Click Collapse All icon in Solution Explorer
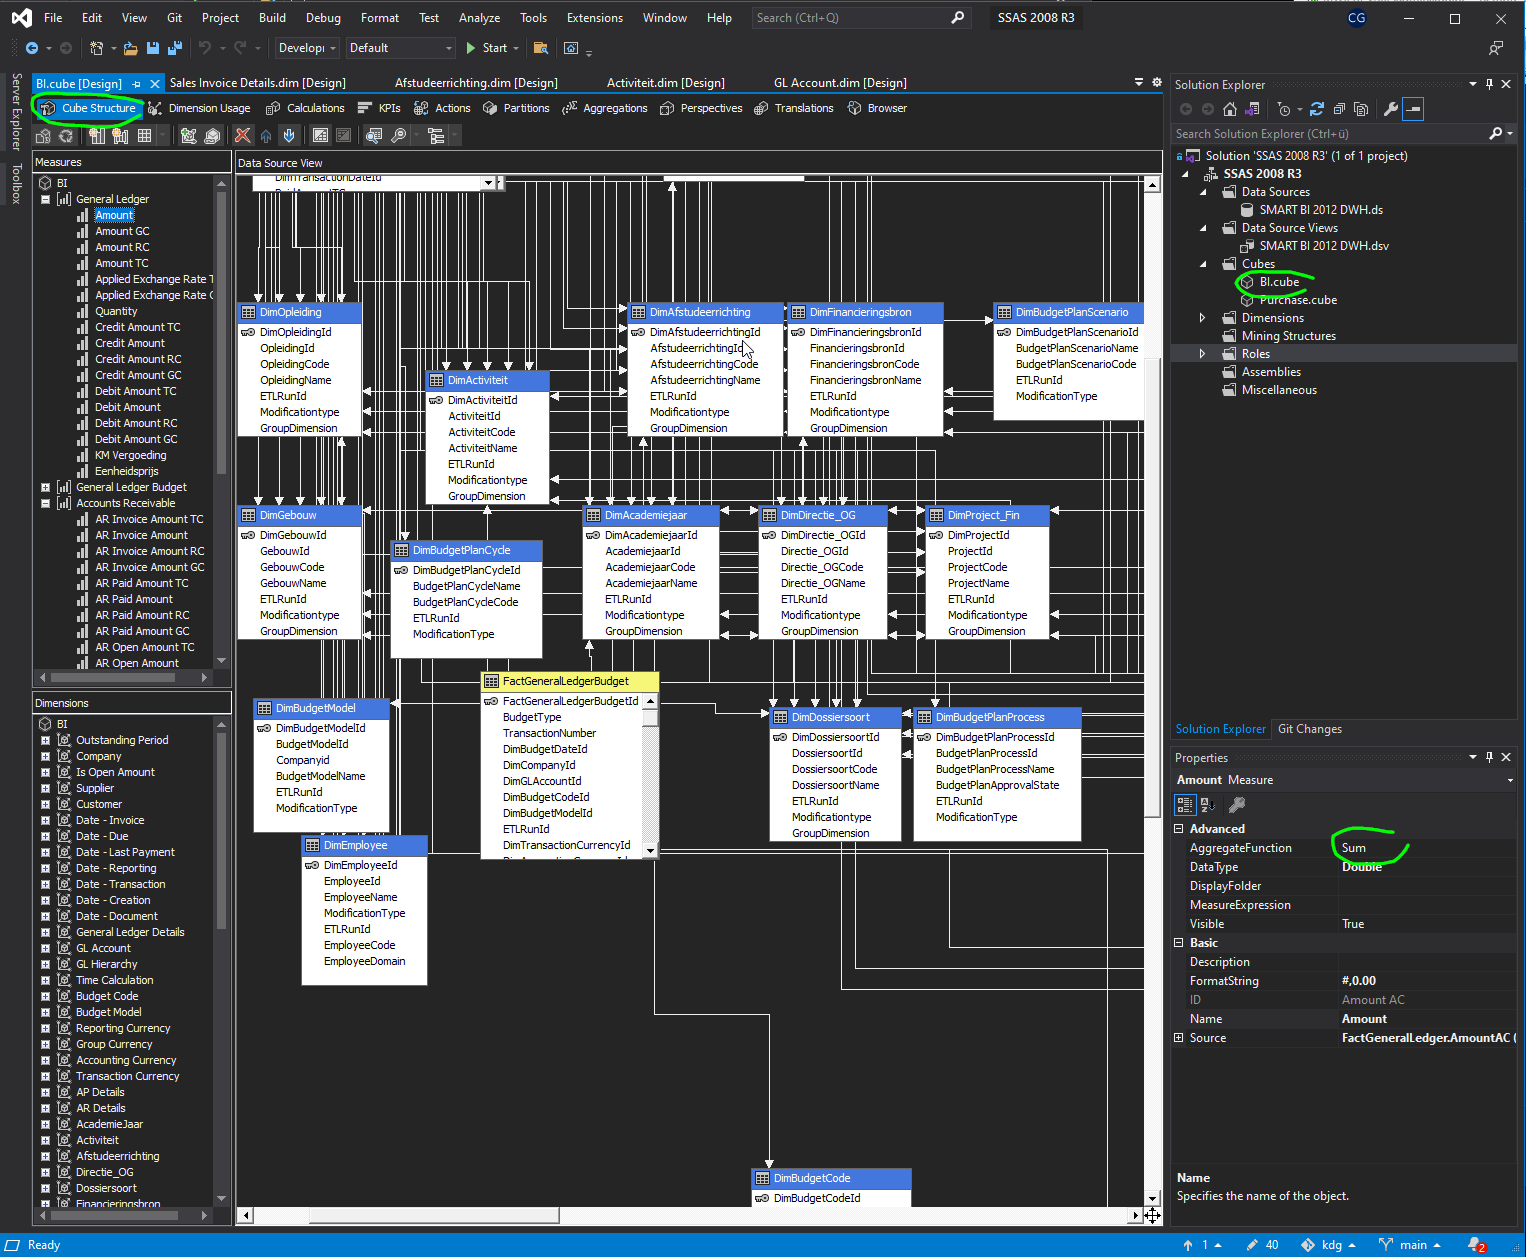 click(1339, 109)
